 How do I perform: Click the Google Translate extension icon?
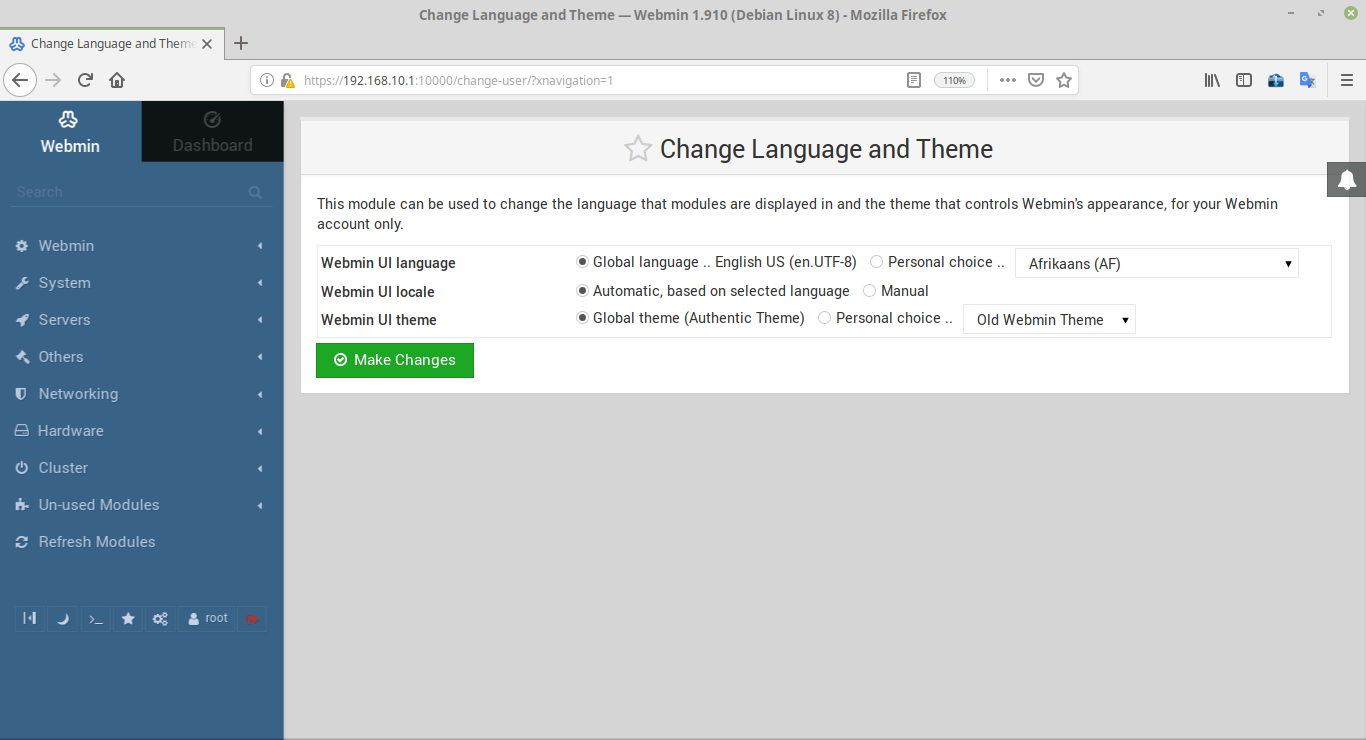1307,80
